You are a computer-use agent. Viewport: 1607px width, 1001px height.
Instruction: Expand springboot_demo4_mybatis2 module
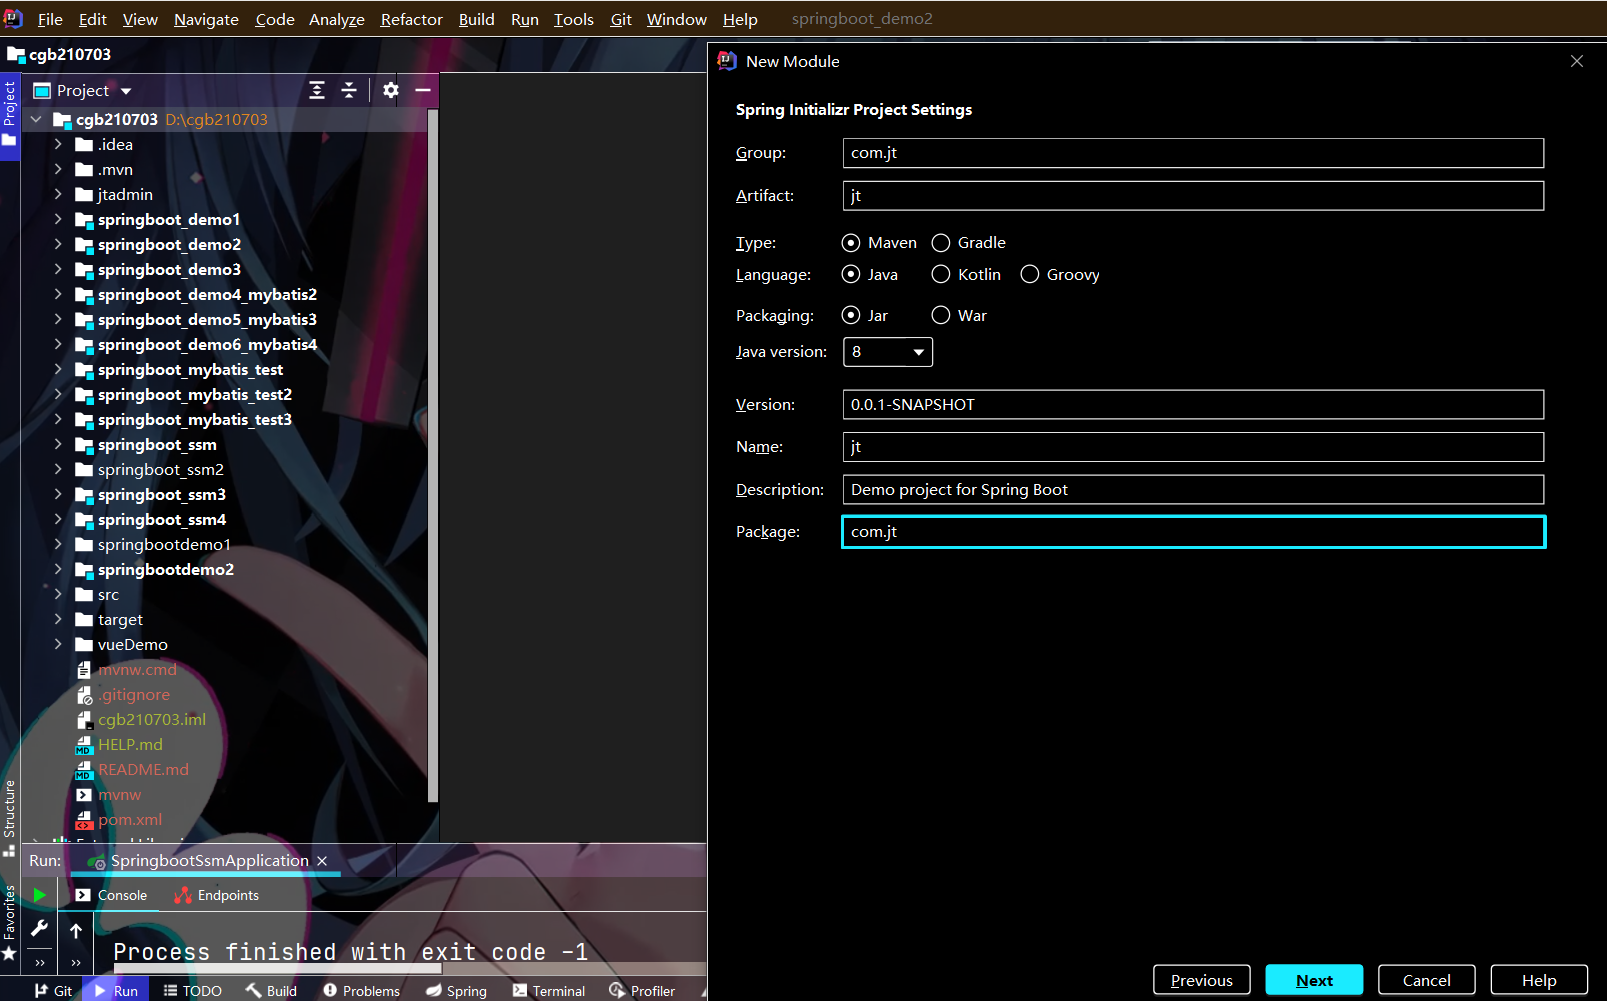click(x=58, y=295)
